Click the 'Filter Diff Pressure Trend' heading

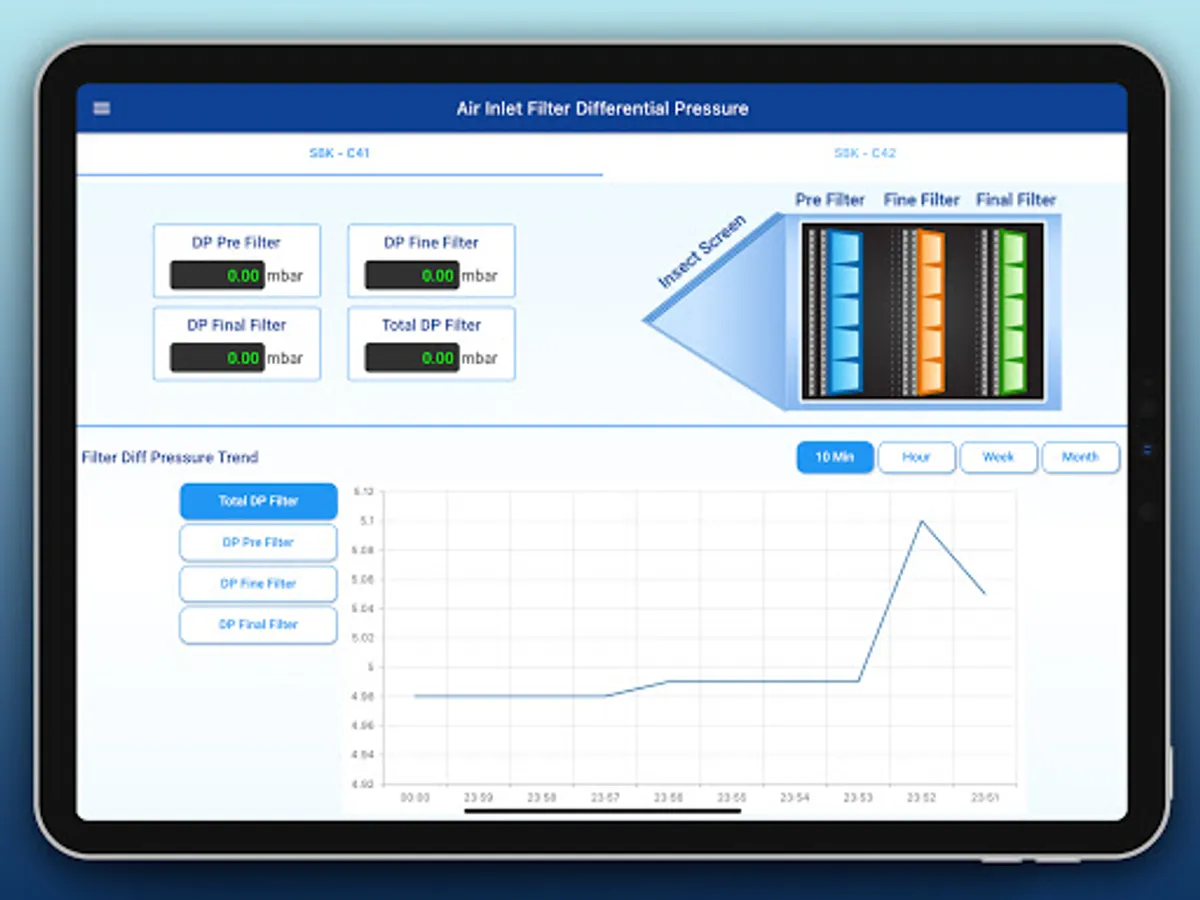click(170, 457)
